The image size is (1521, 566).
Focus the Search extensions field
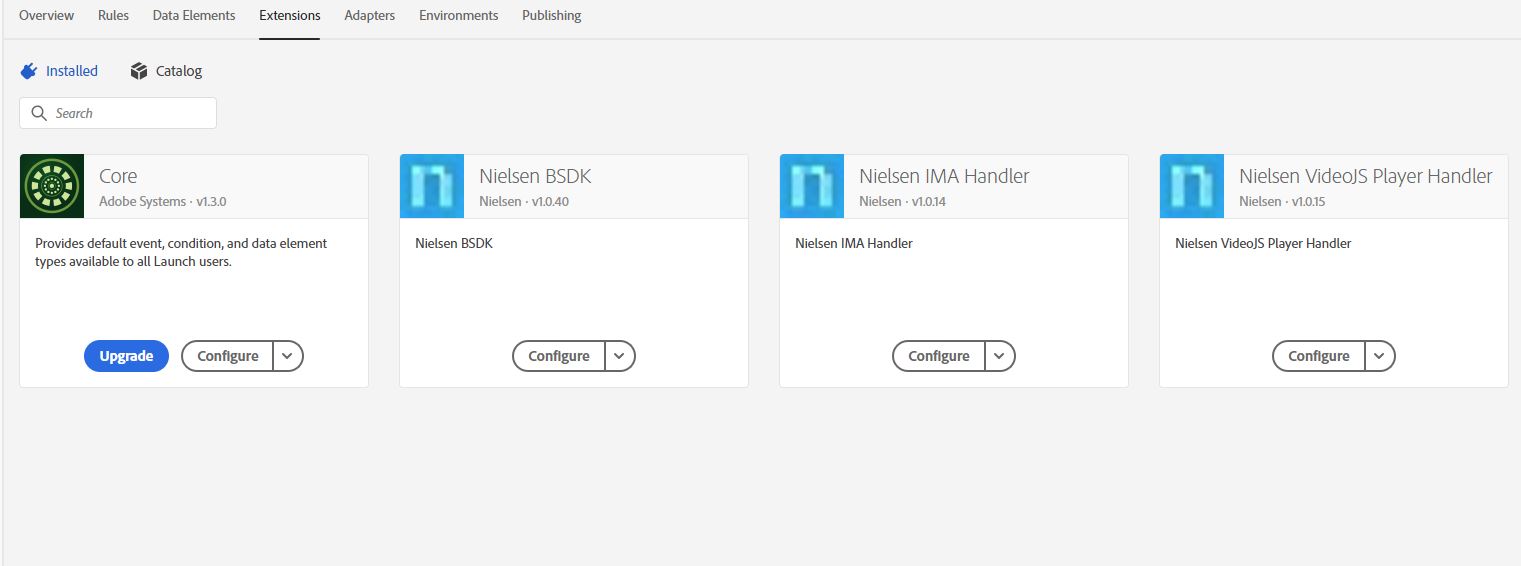(x=118, y=113)
